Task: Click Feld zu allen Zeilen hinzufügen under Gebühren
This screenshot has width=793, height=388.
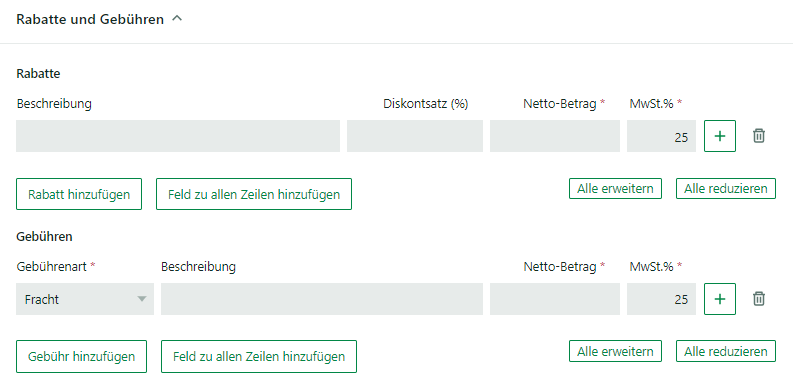Action: pos(259,357)
